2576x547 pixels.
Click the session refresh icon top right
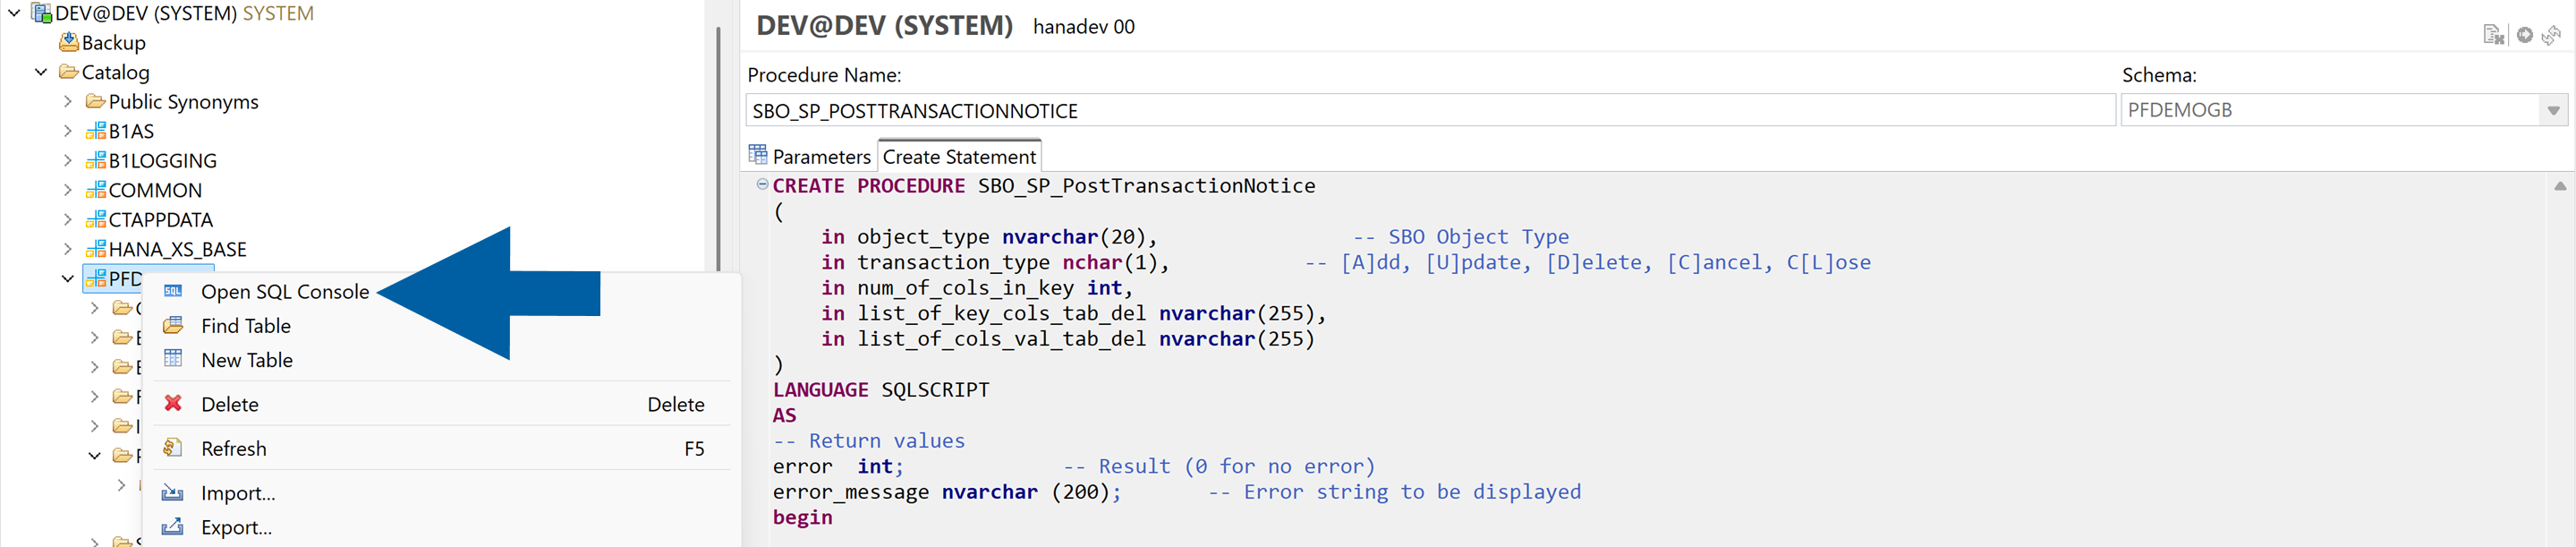pos(2553,33)
